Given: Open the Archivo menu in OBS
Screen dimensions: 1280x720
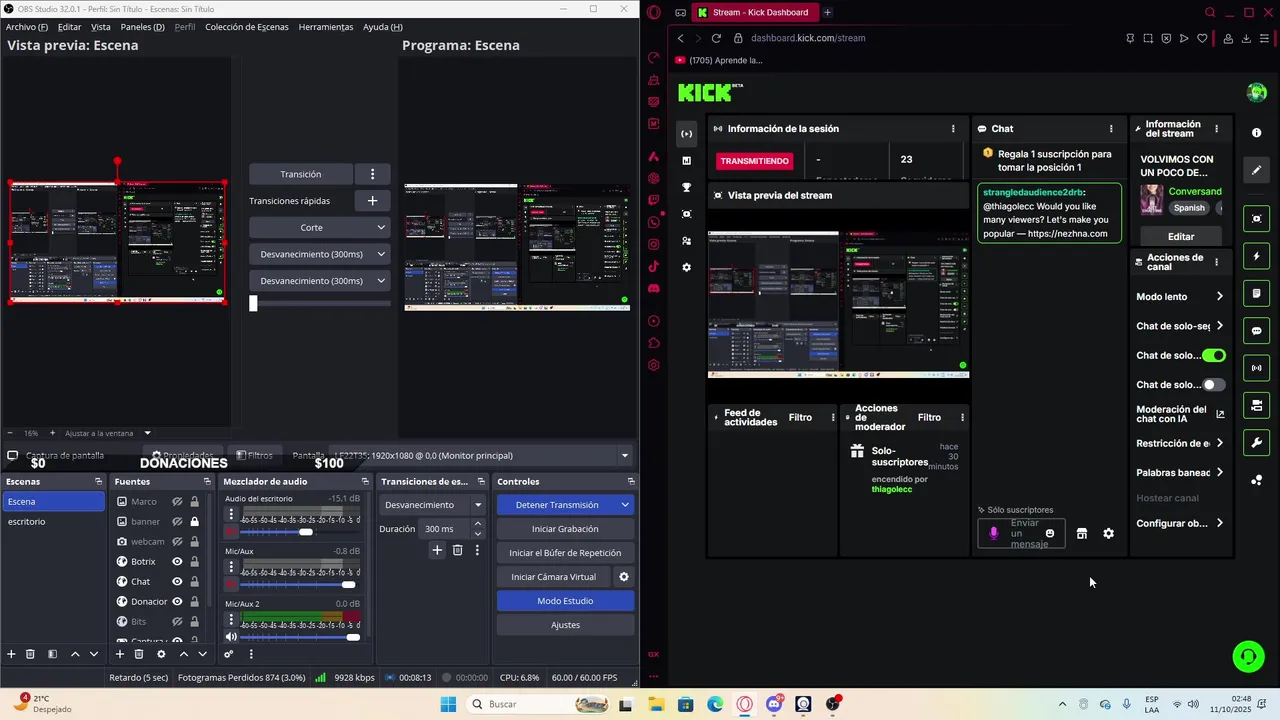Looking at the screenshot, I should tap(27, 27).
